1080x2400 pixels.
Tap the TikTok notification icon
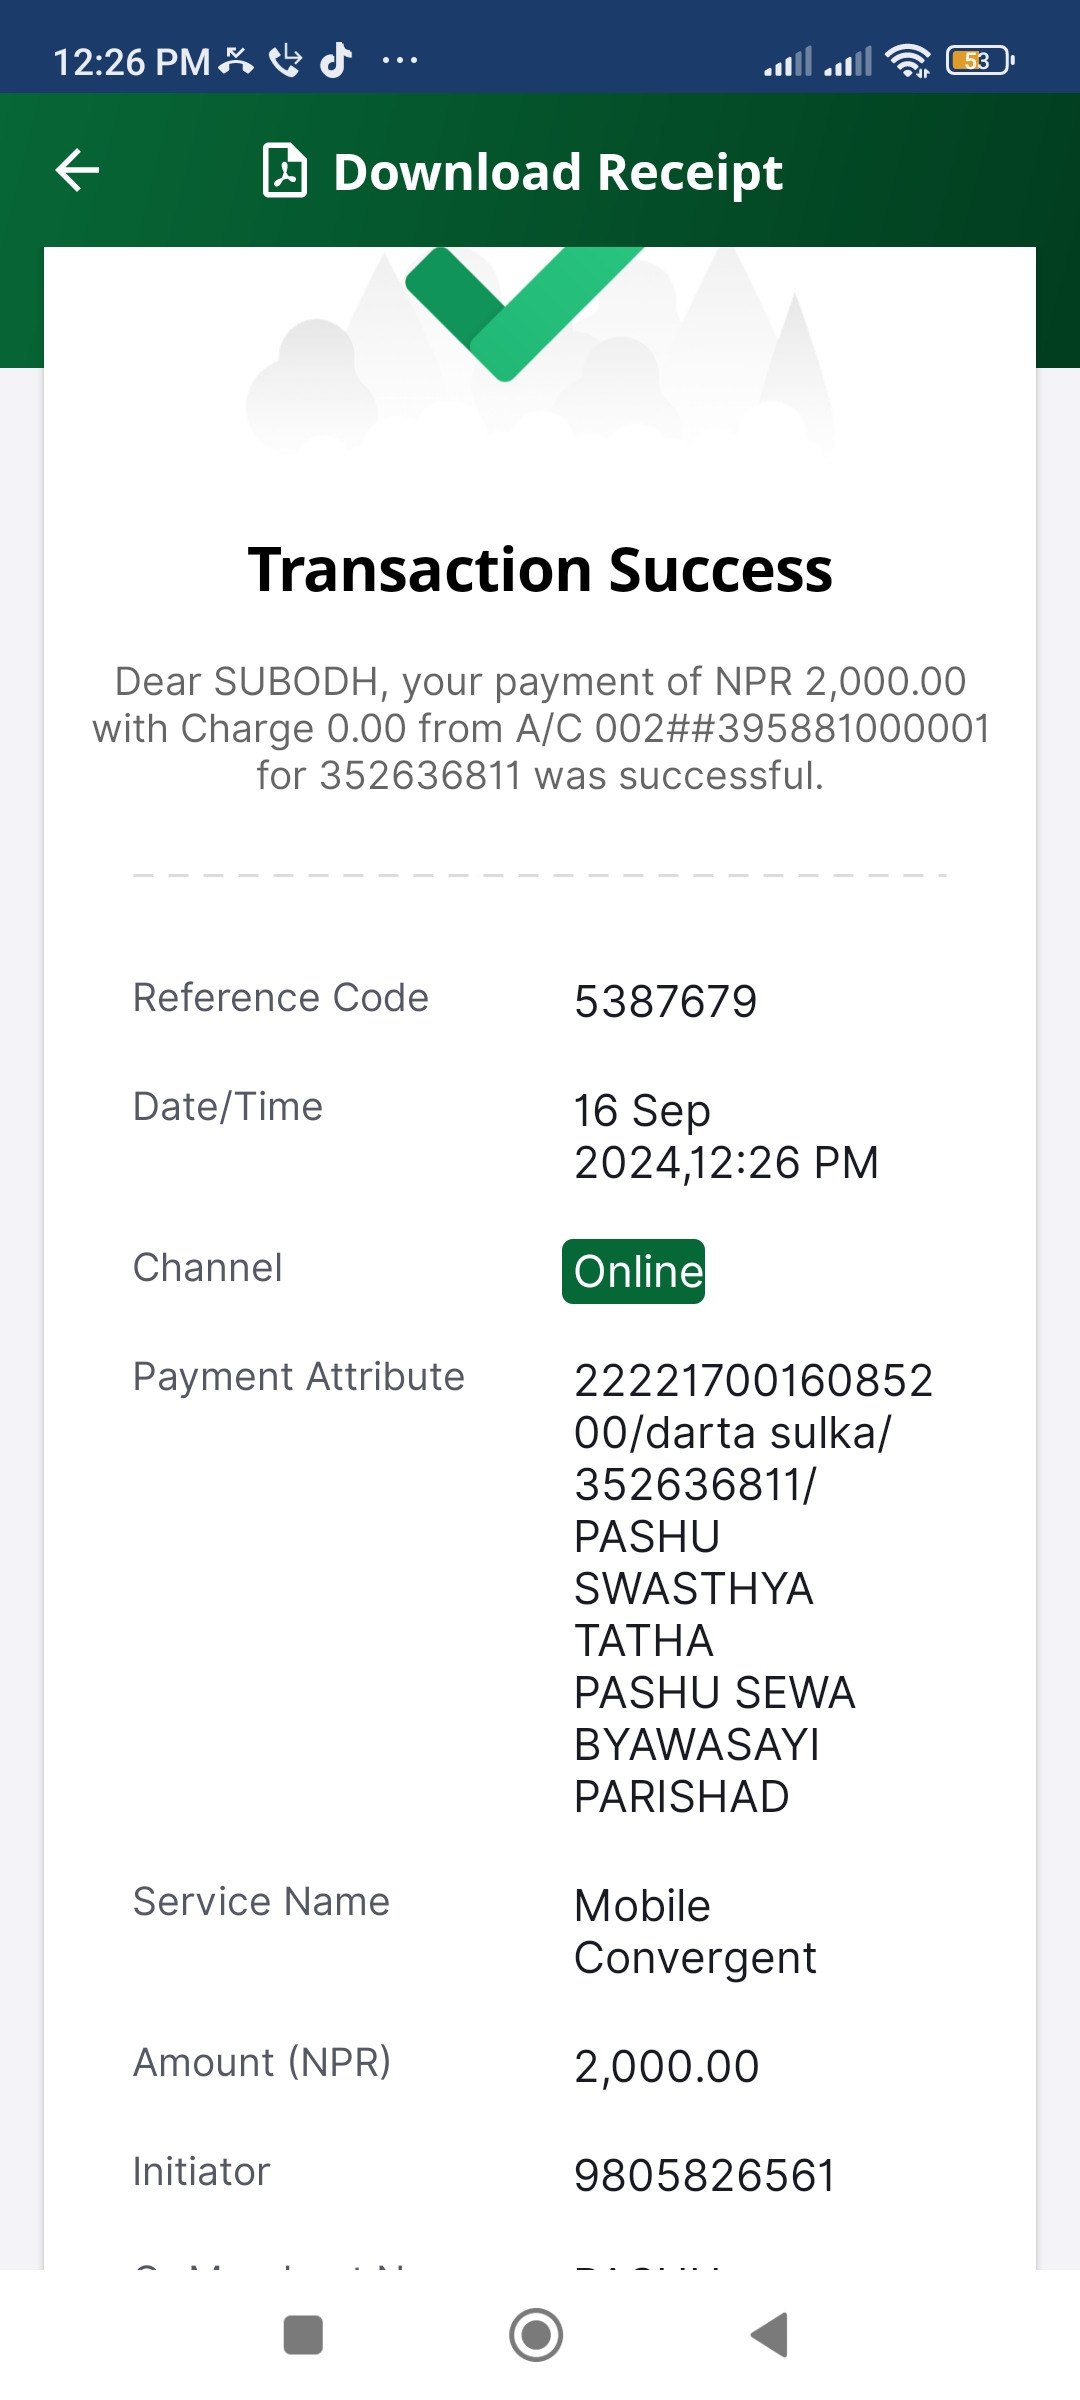pos(336,61)
